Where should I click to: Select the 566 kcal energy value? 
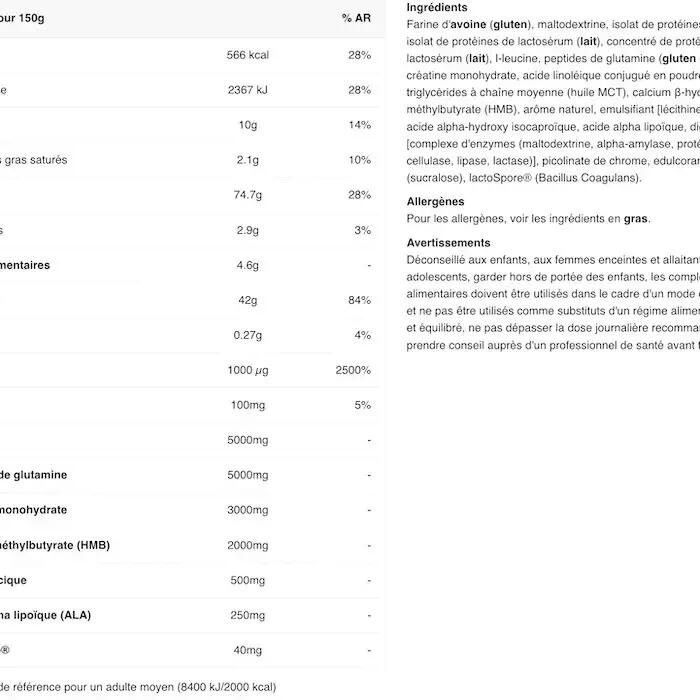click(x=248, y=55)
